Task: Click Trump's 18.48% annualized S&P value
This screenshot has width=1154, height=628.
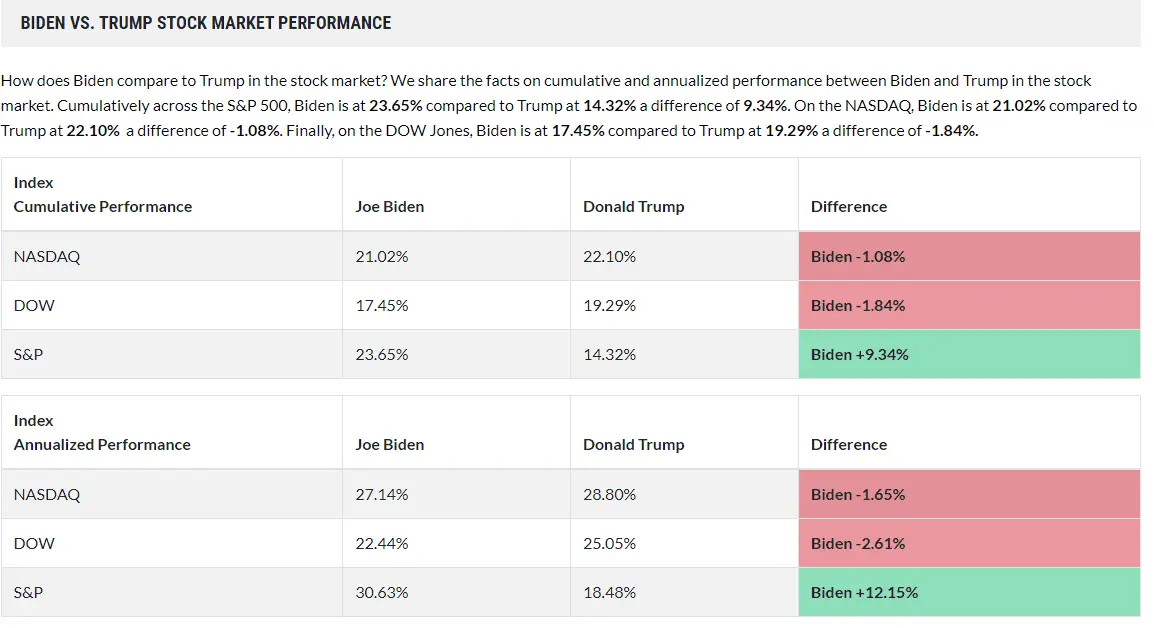Action: tap(610, 592)
